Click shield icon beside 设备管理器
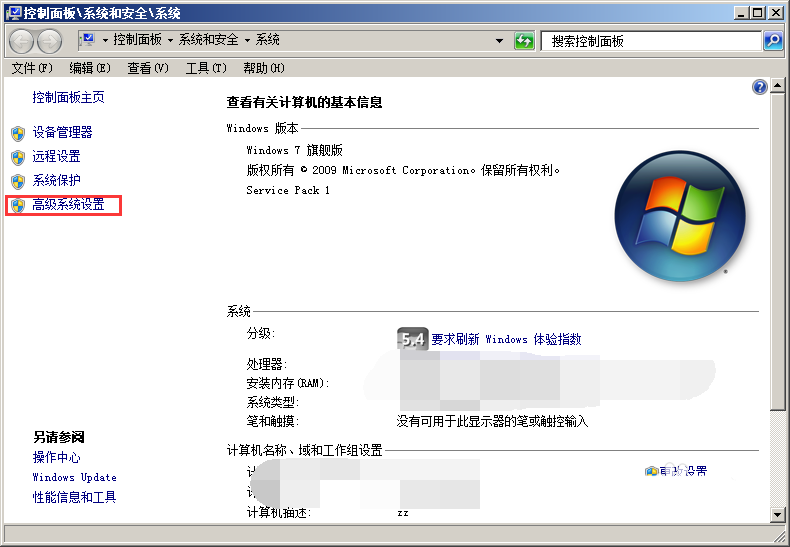 (x=18, y=133)
